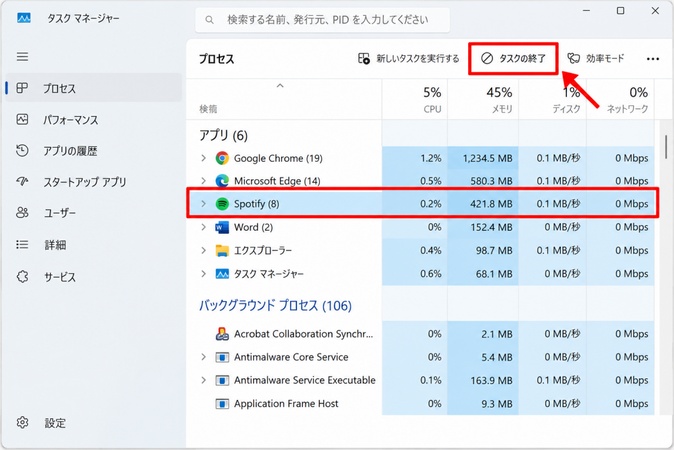The height and width of the screenshot is (450, 674).
Task: Expand the エクスプローラー process group
Action: [x=203, y=250]
